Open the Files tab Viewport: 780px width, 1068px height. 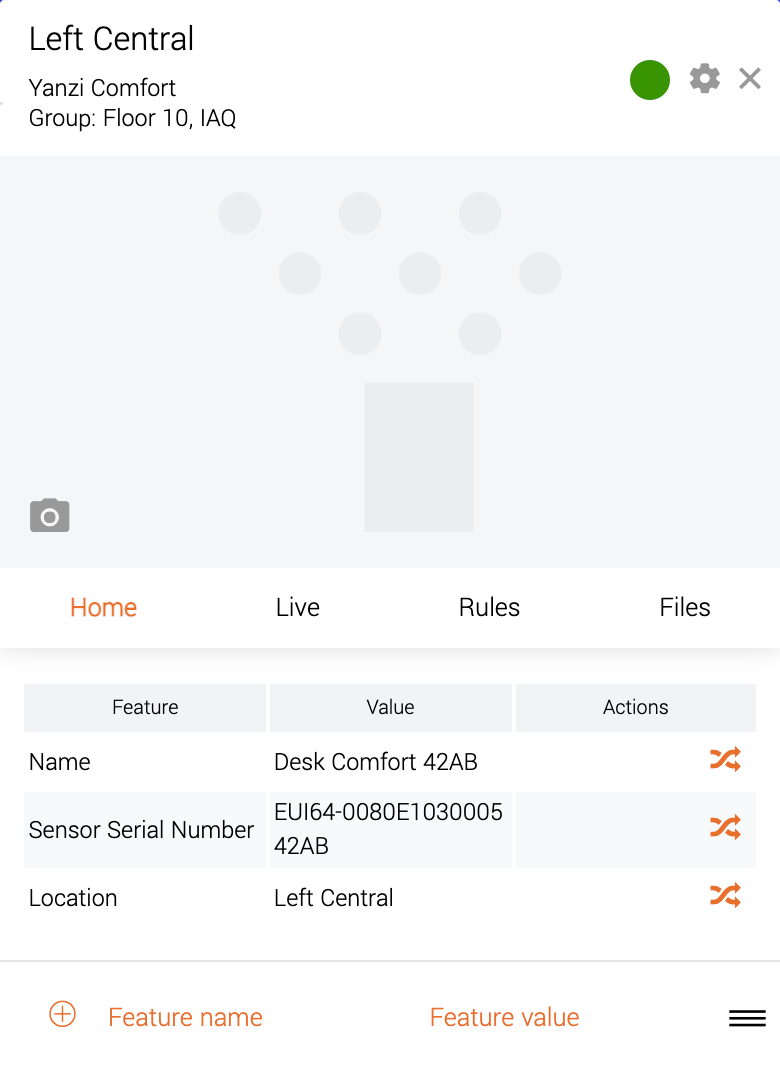[685, 608]
